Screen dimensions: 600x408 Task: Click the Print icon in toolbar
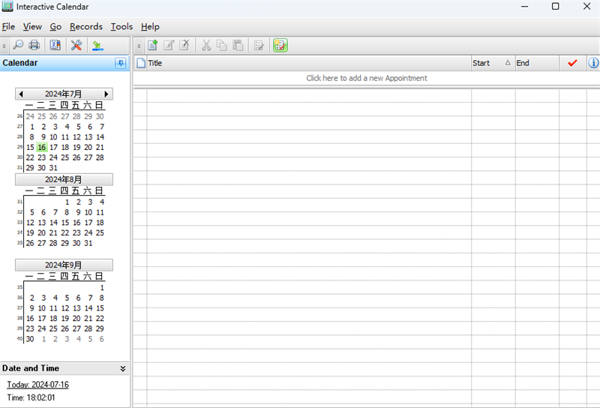tap(35, 45)
